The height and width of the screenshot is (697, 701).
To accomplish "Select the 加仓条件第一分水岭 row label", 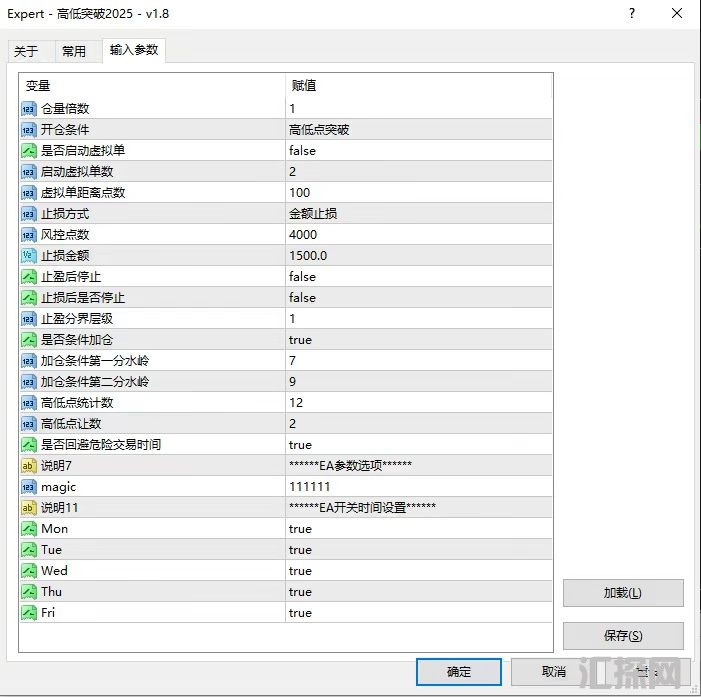I will (x=95, y=361).
